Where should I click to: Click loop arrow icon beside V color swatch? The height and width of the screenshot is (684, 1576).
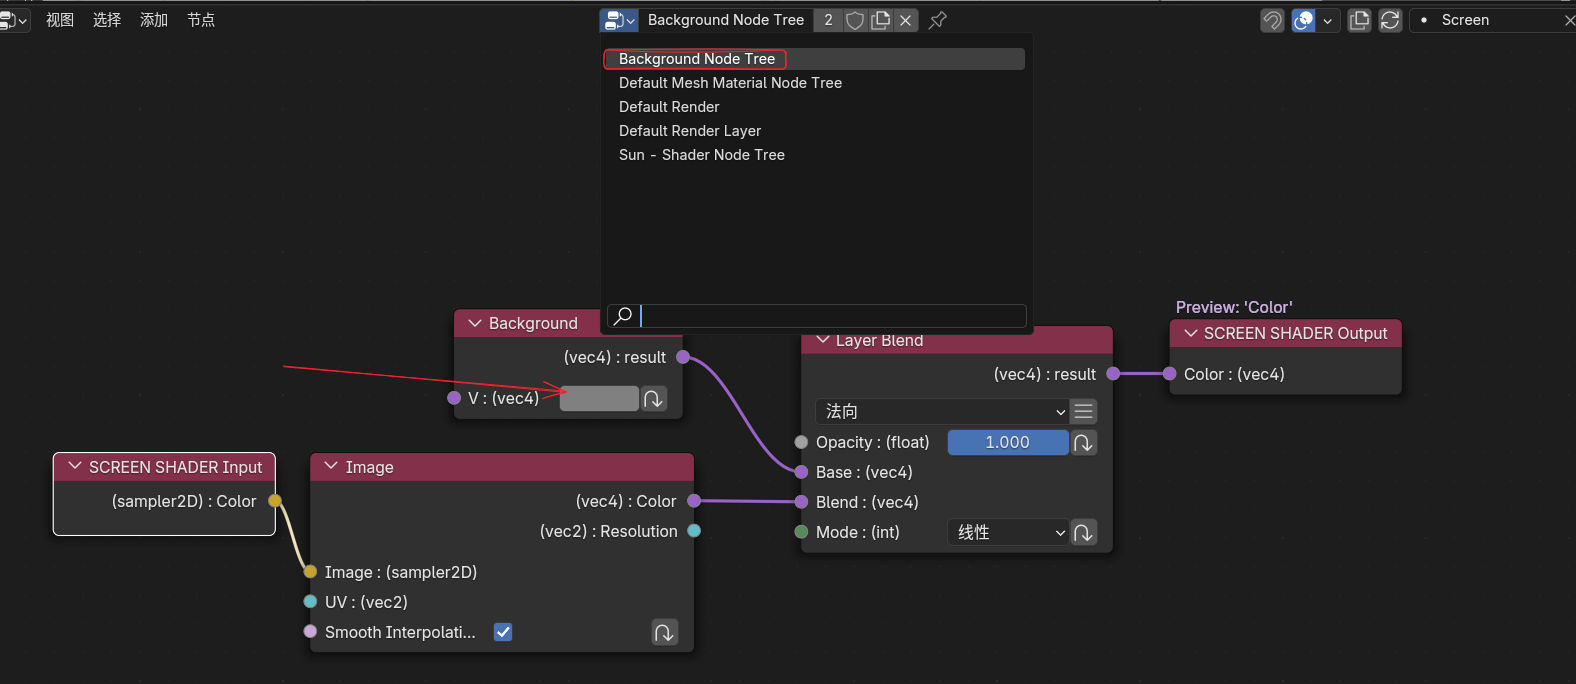(653, 399)
